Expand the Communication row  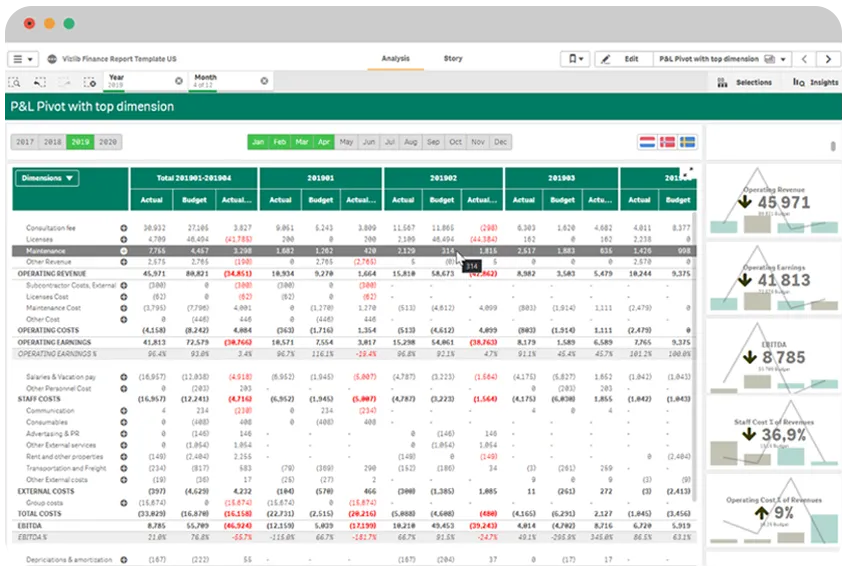124,412
